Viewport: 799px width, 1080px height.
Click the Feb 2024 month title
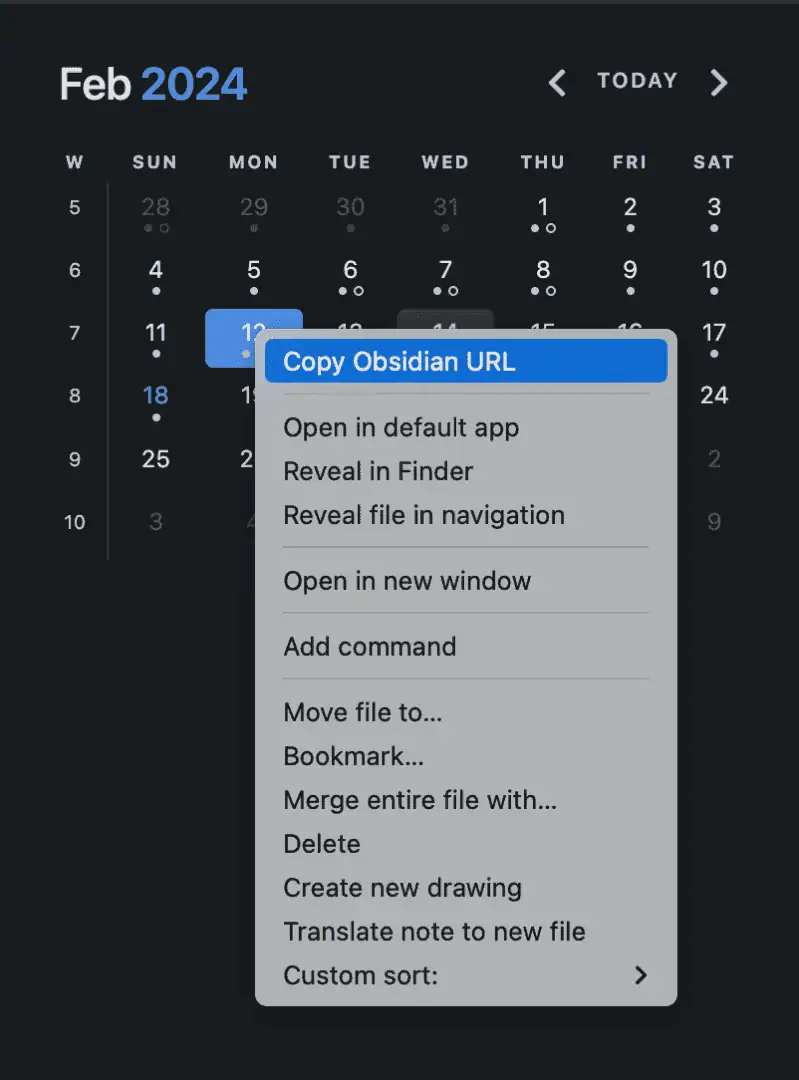(x=153, y=84)
